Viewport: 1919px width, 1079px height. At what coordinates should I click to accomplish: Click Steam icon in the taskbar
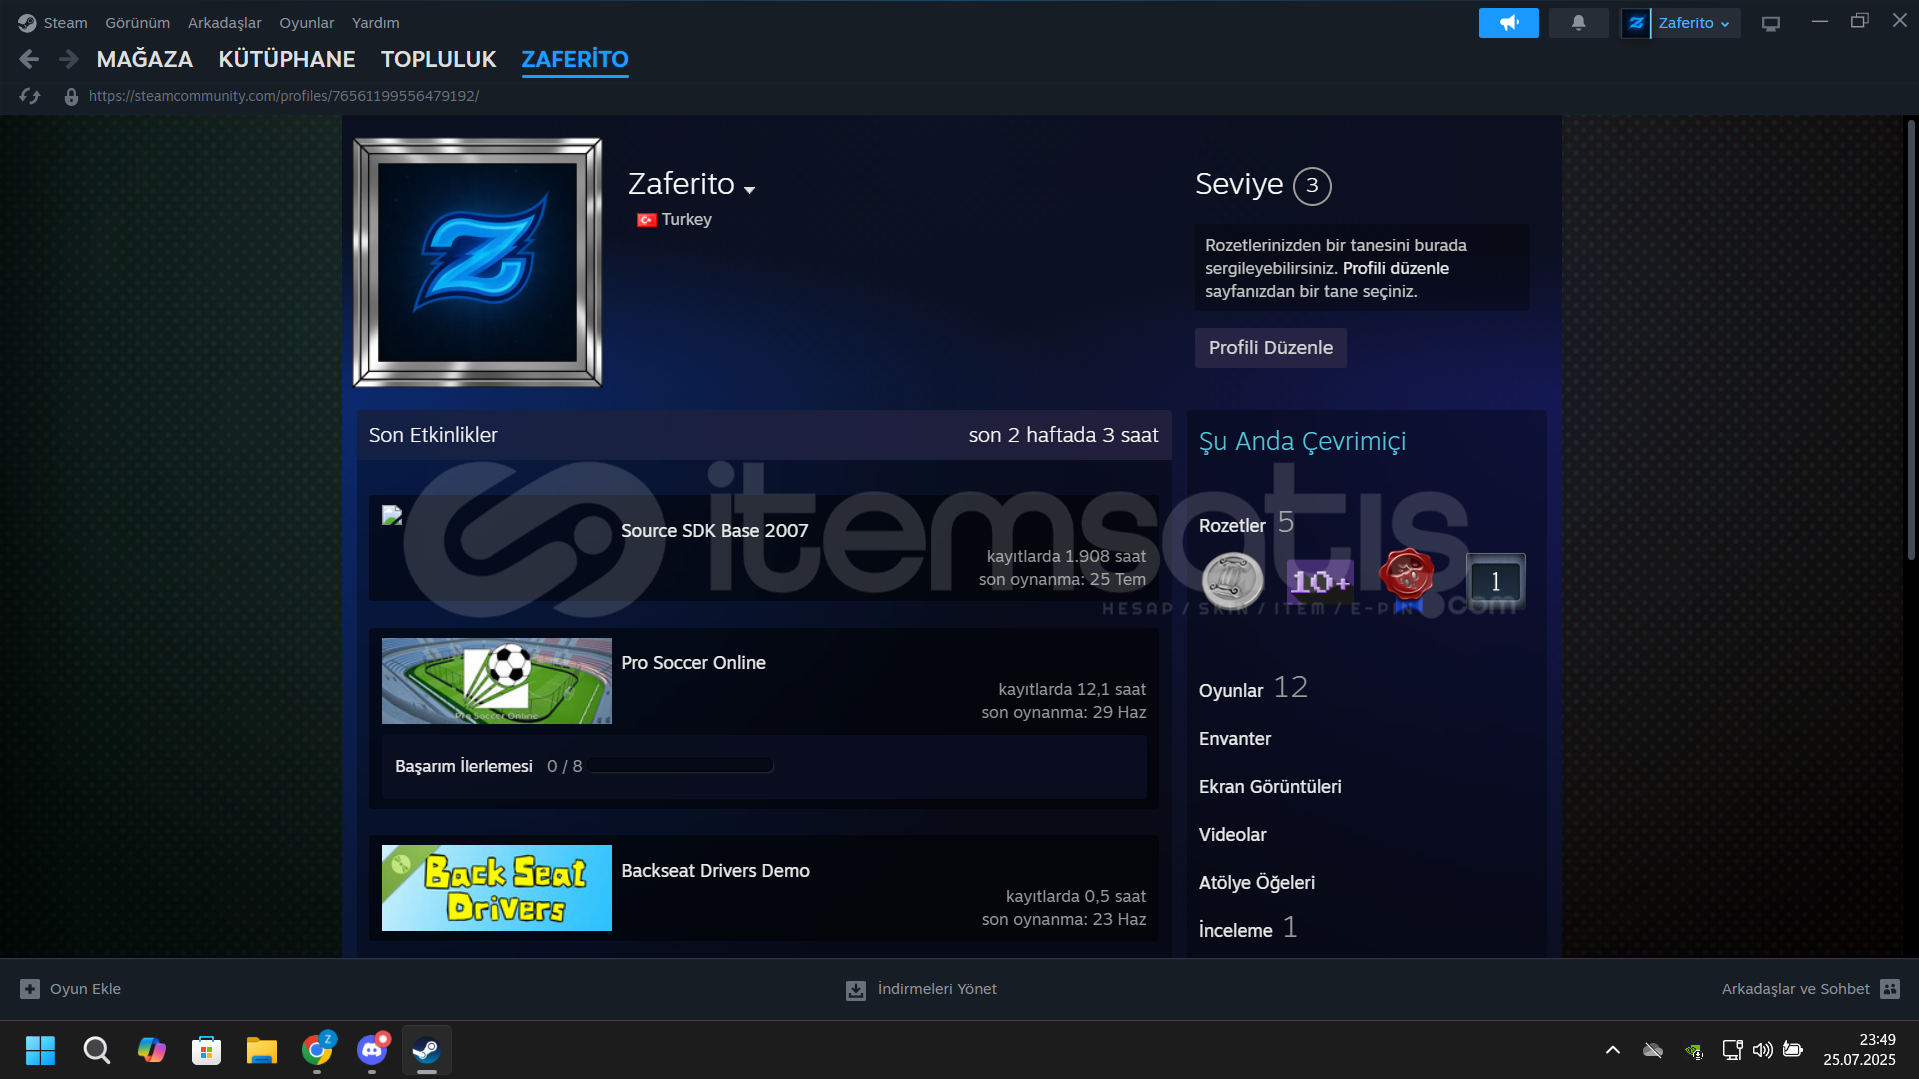click(x=427, y=1050)
